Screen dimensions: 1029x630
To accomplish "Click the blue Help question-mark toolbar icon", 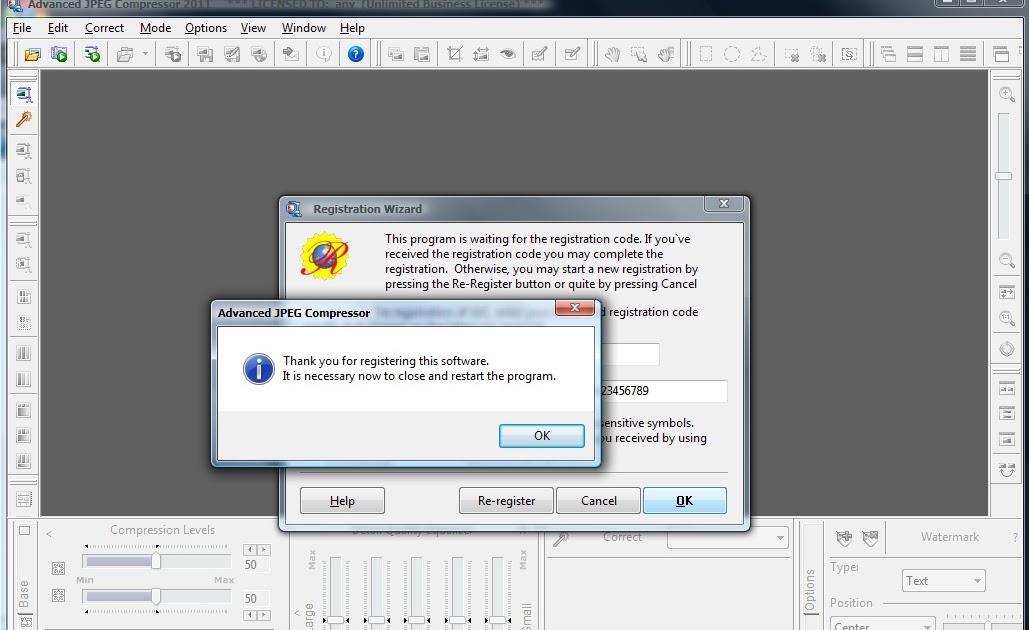I will [356, 54].
